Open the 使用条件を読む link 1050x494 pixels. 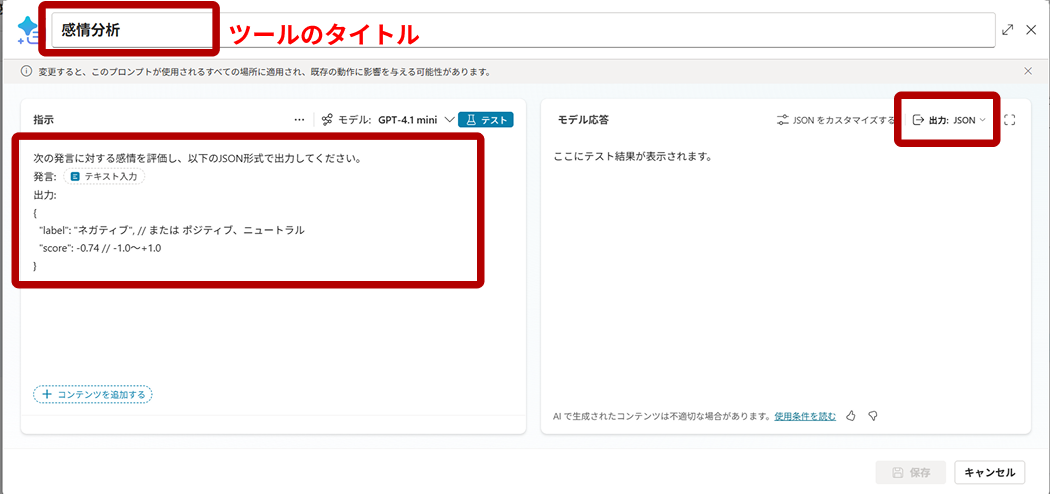pyautogui.click(x=804, y=416)
